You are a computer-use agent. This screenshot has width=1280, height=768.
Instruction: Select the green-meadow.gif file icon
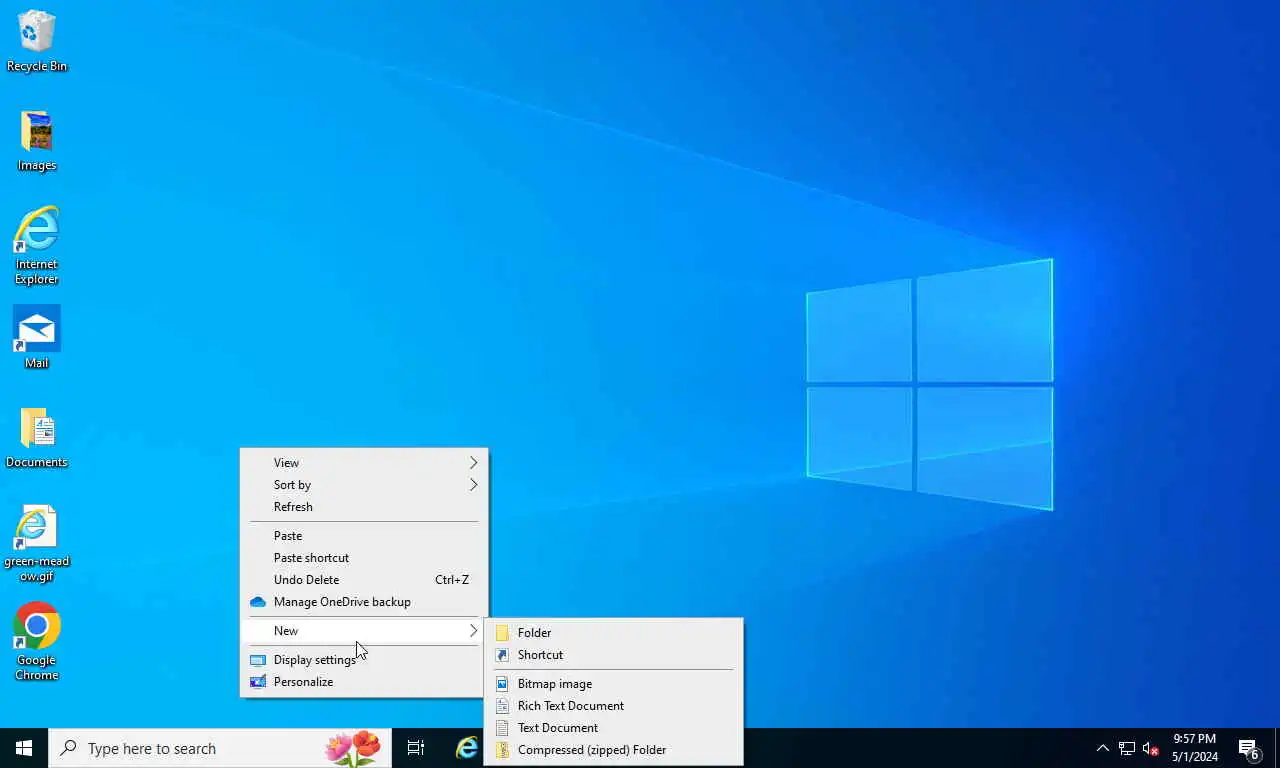[37, 543]
